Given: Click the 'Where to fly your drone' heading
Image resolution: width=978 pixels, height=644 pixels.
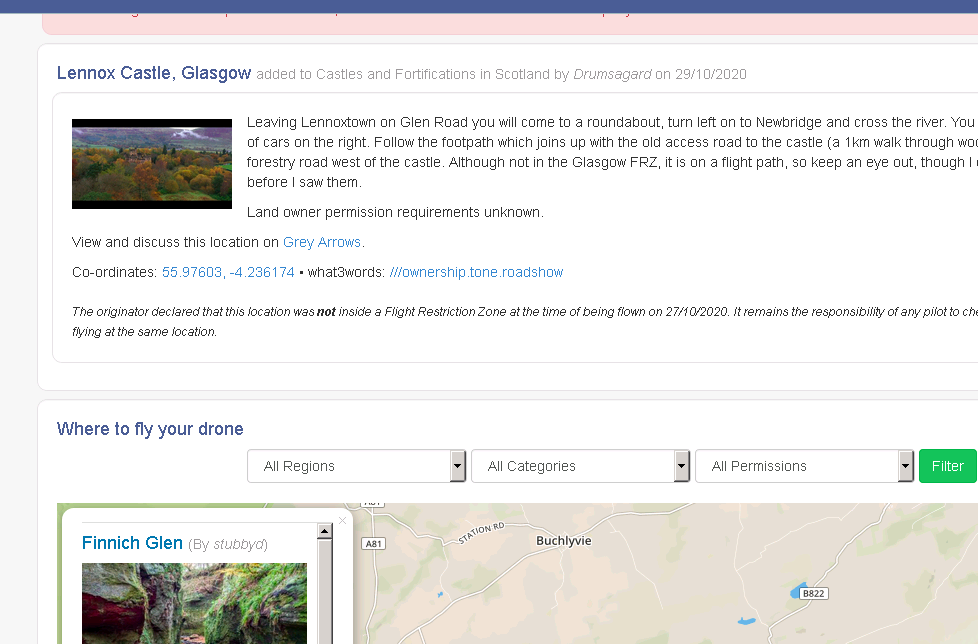Looking at the screenshot, I should point(150,429).
